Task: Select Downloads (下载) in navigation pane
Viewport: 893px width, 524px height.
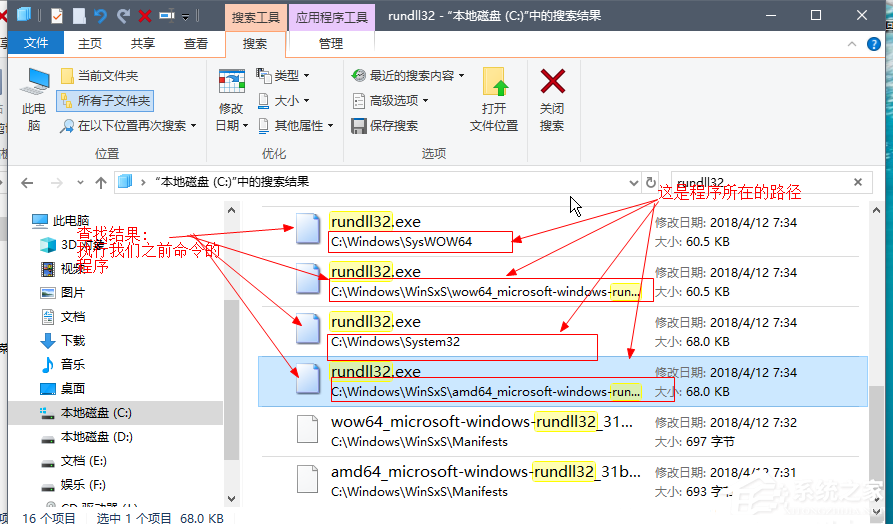Action: click(x=63, y=340)
